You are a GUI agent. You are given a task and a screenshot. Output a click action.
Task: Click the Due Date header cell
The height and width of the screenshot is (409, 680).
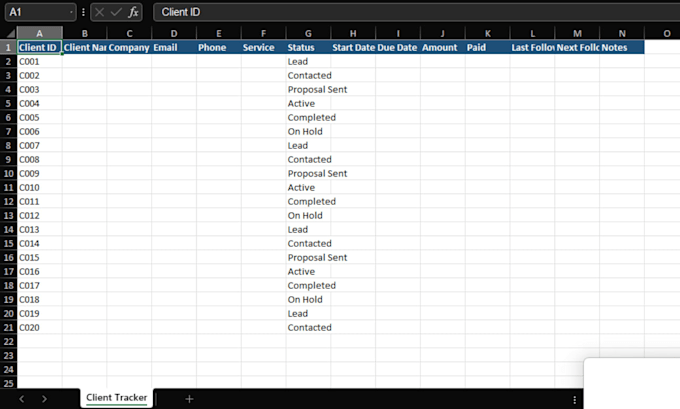[398, 47]
